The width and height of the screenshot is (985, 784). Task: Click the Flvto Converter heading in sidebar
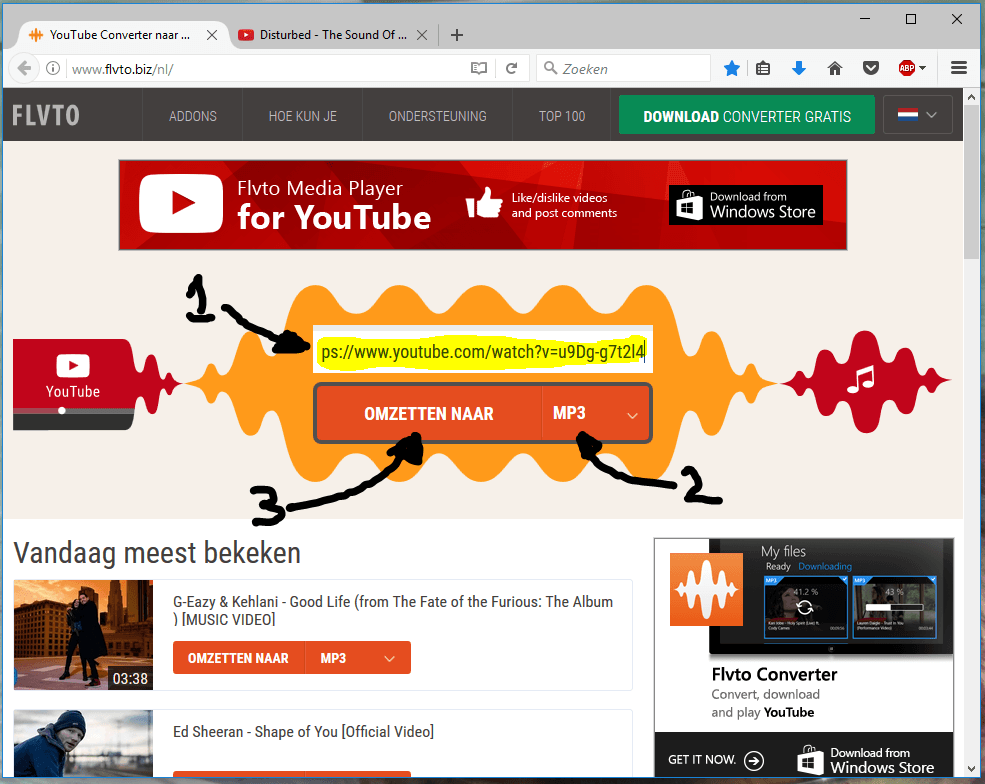pyautogui.click(x=774, y=675)
